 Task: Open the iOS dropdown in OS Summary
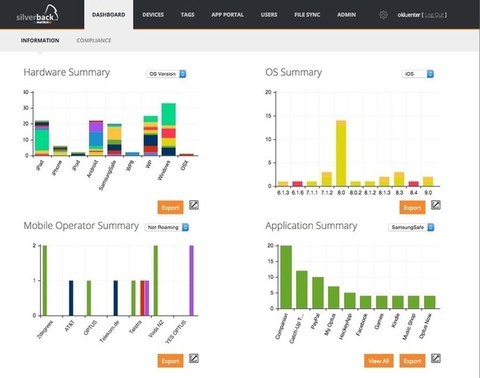(x=418, y=74)
